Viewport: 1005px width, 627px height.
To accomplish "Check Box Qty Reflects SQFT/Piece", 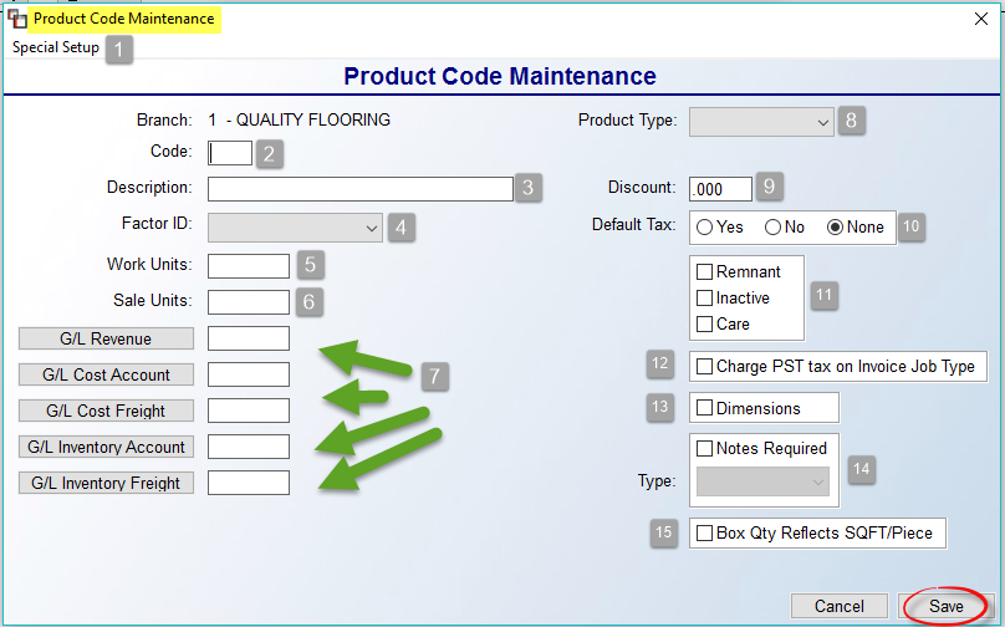I will 704,533.
